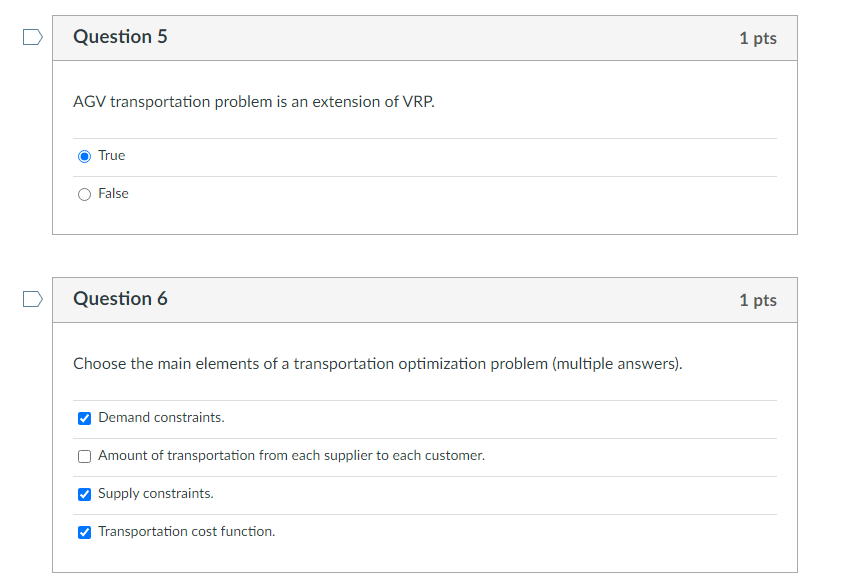Click the Question 5 header
841x580 pixels.
120,36
